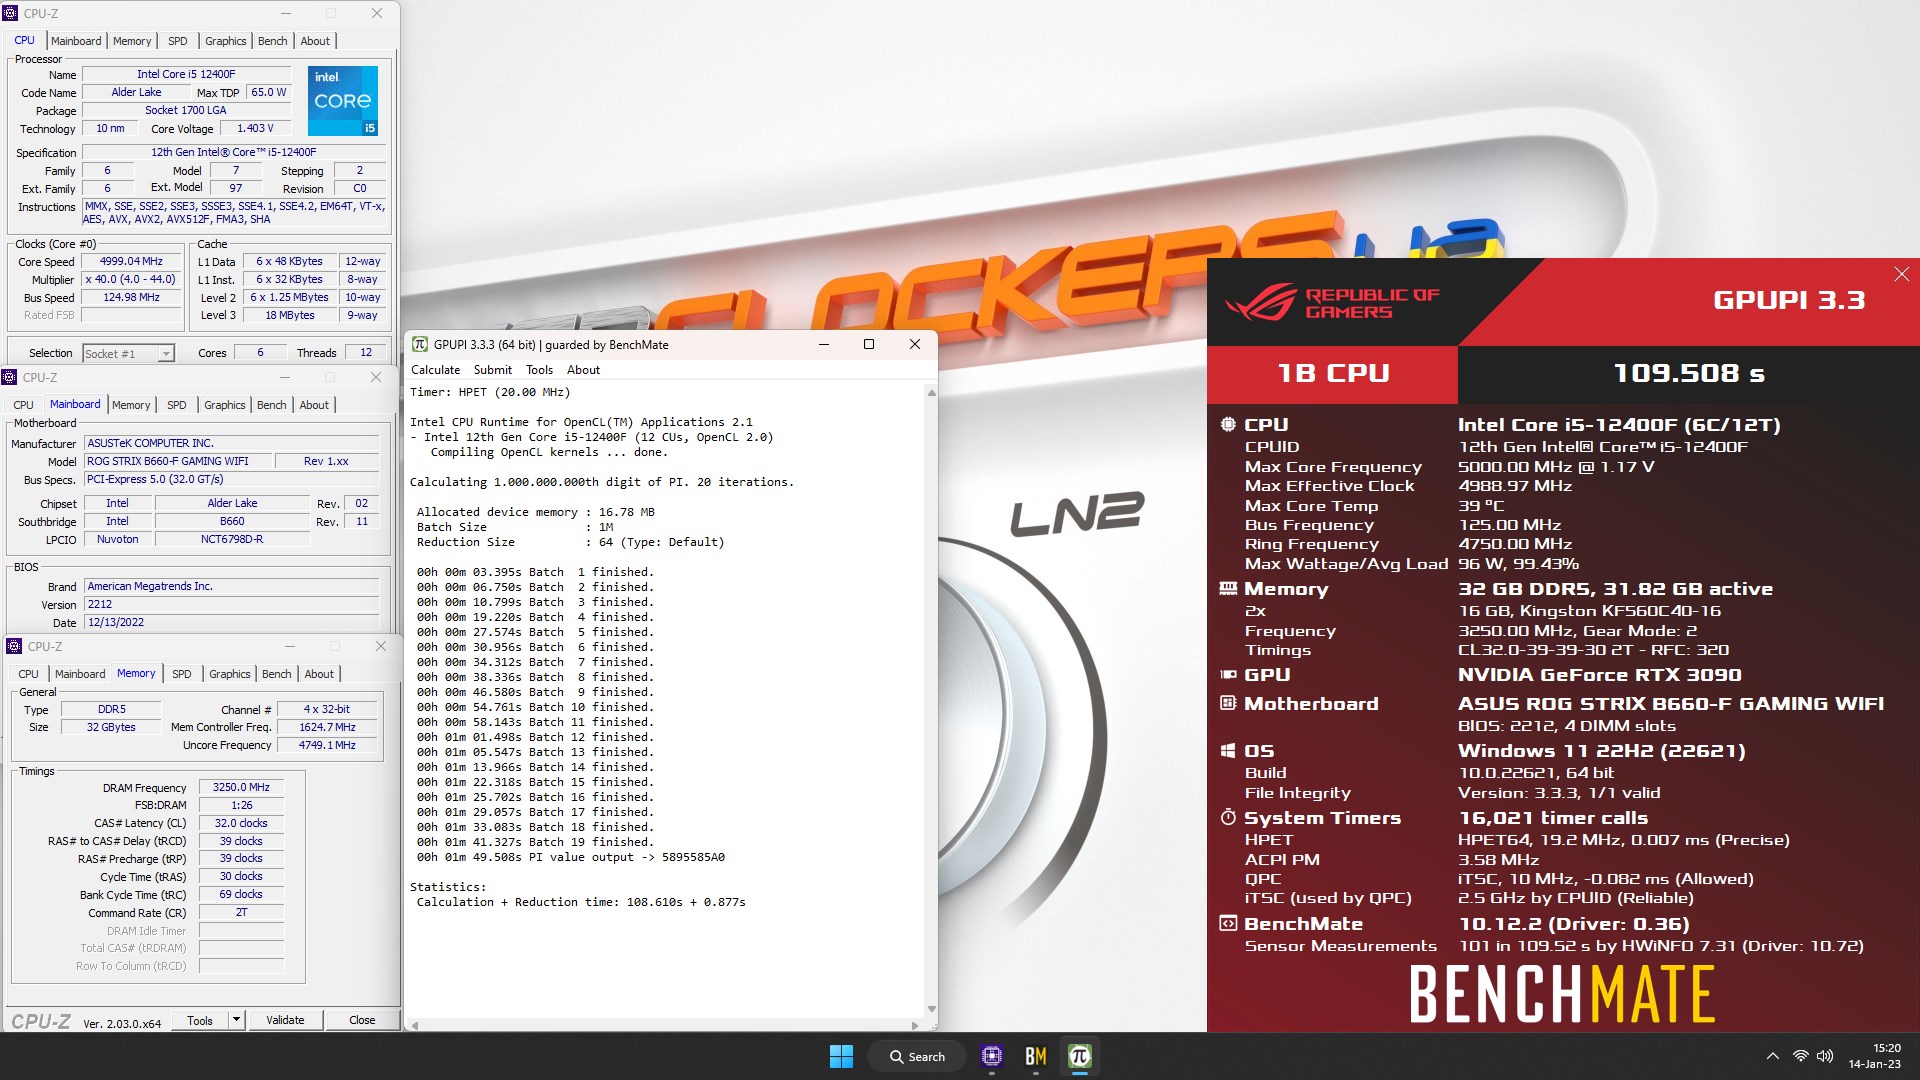Click the Close button in CPU-Z
The image size is (1920, 1080).
[x=362, y=1020]
